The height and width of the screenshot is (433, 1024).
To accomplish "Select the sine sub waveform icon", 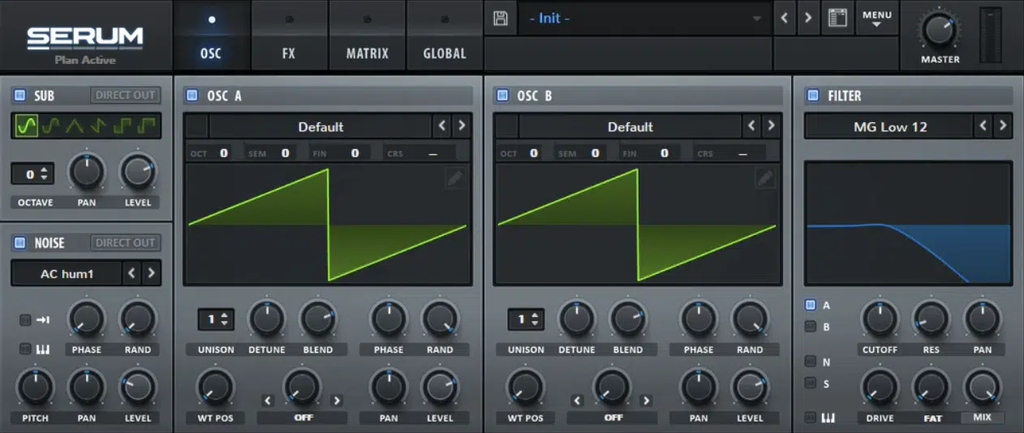I will (25, 126).
